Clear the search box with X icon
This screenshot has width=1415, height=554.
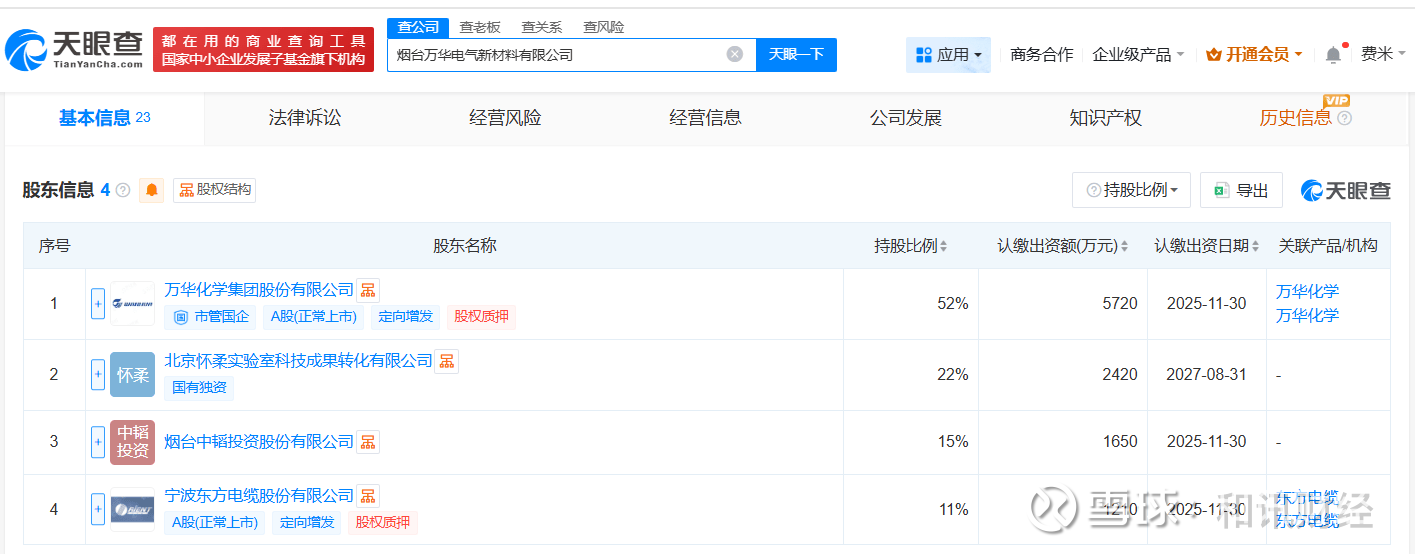click(735, 54)
